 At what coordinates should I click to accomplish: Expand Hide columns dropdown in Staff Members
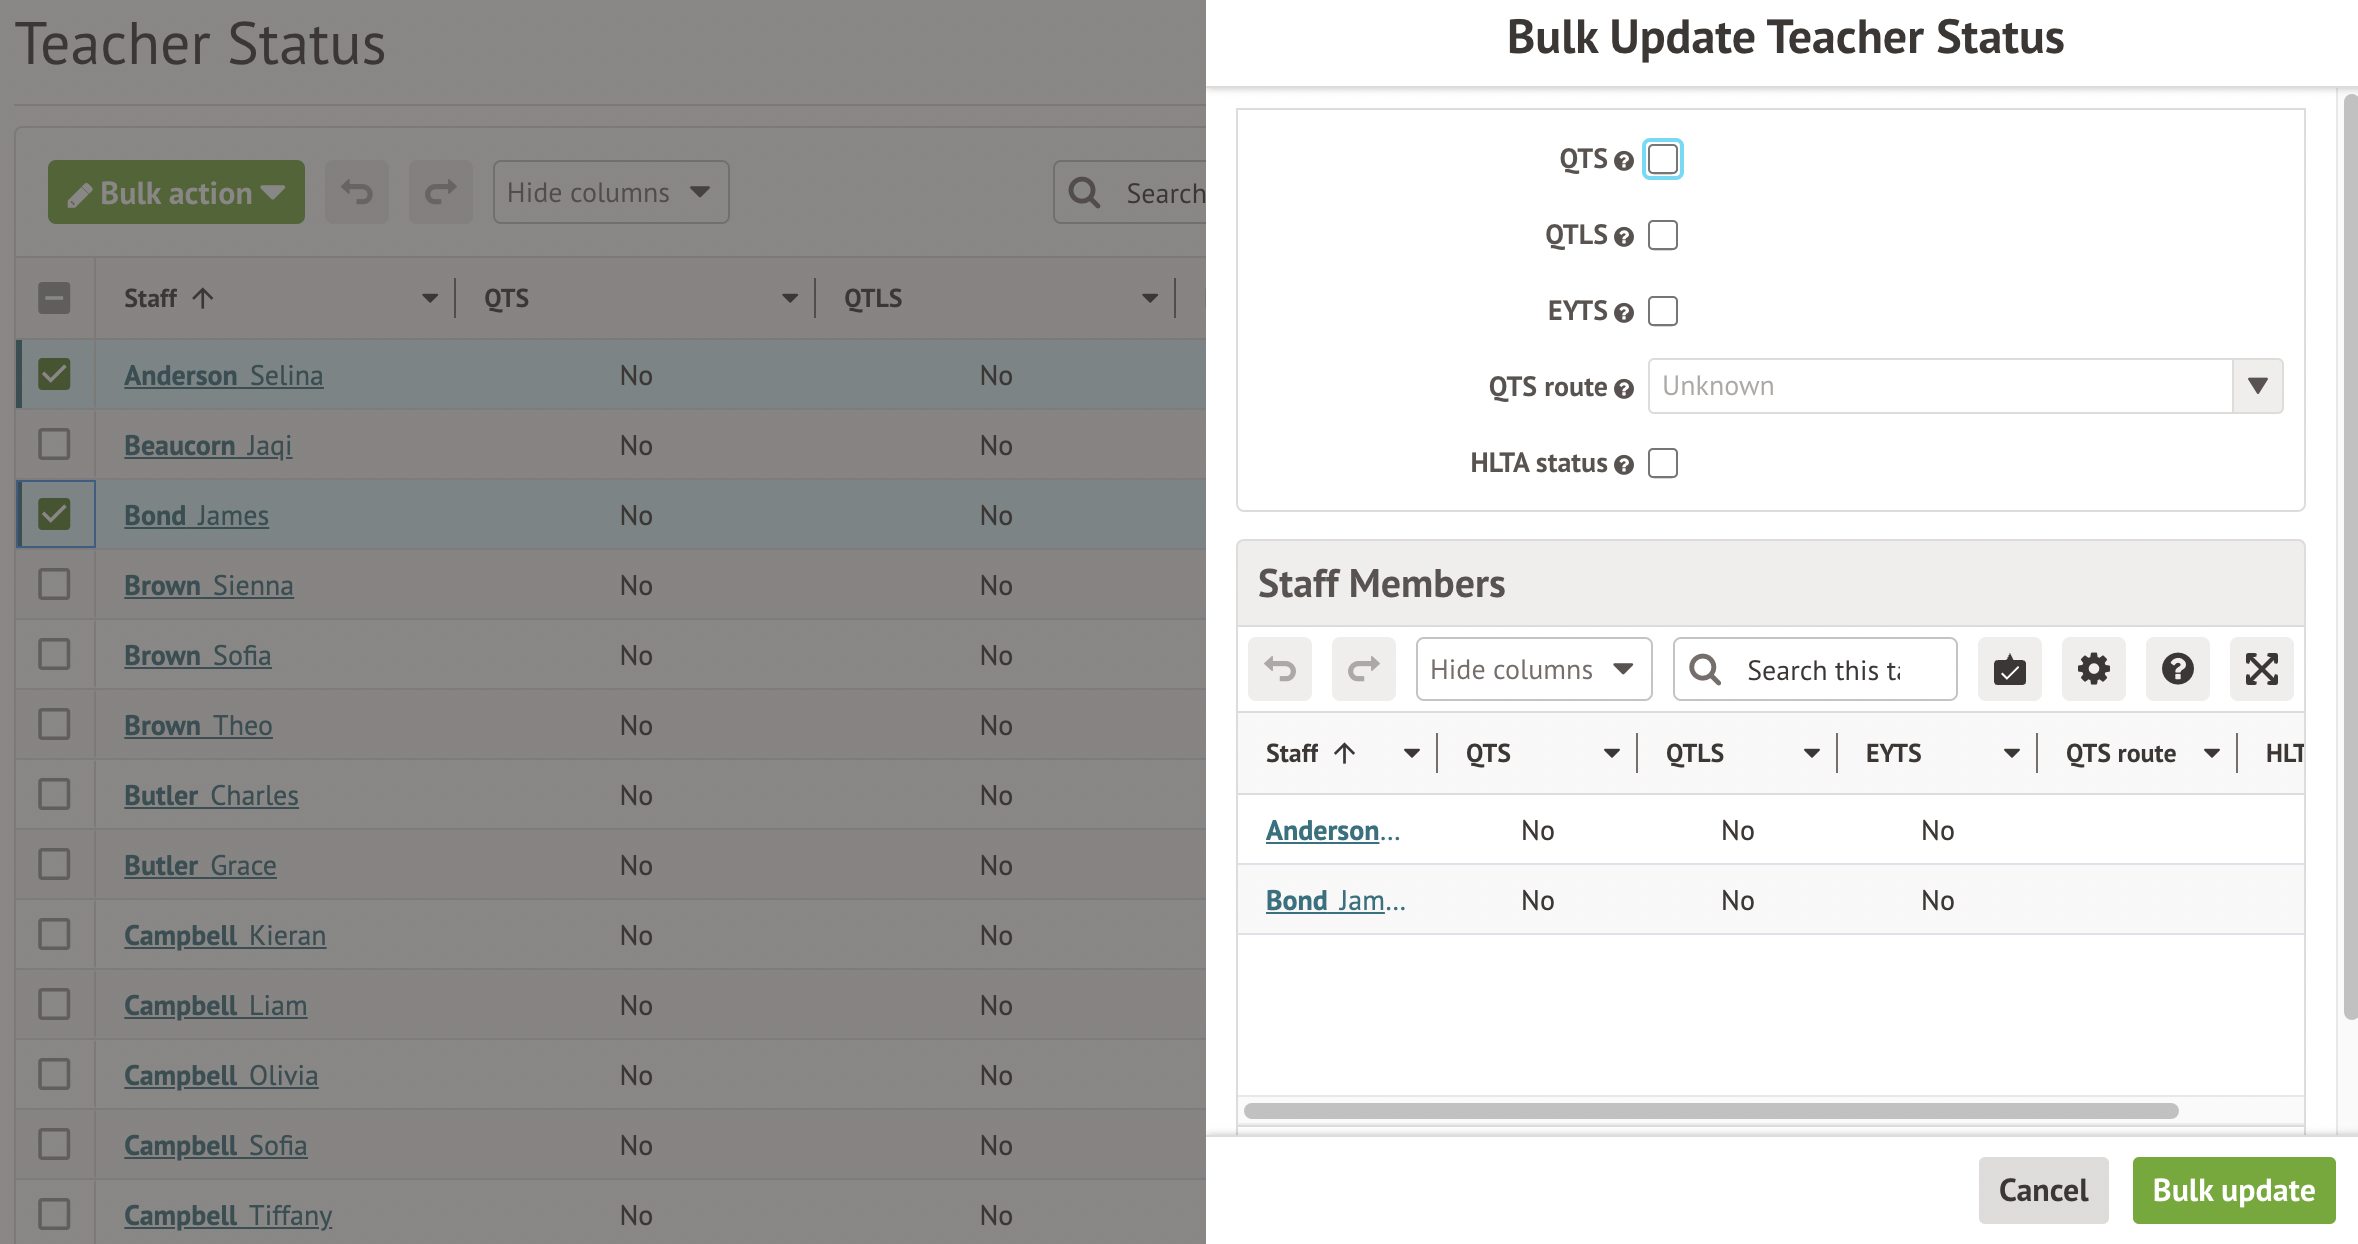(x=1533, y=669)
